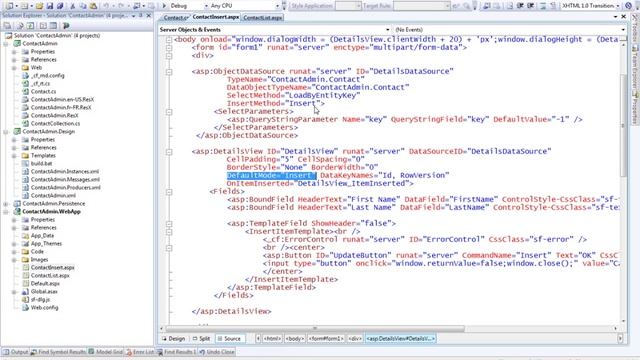Click the horizontal scrollbar of code editor
640x360 pixels.
(315, 329)
